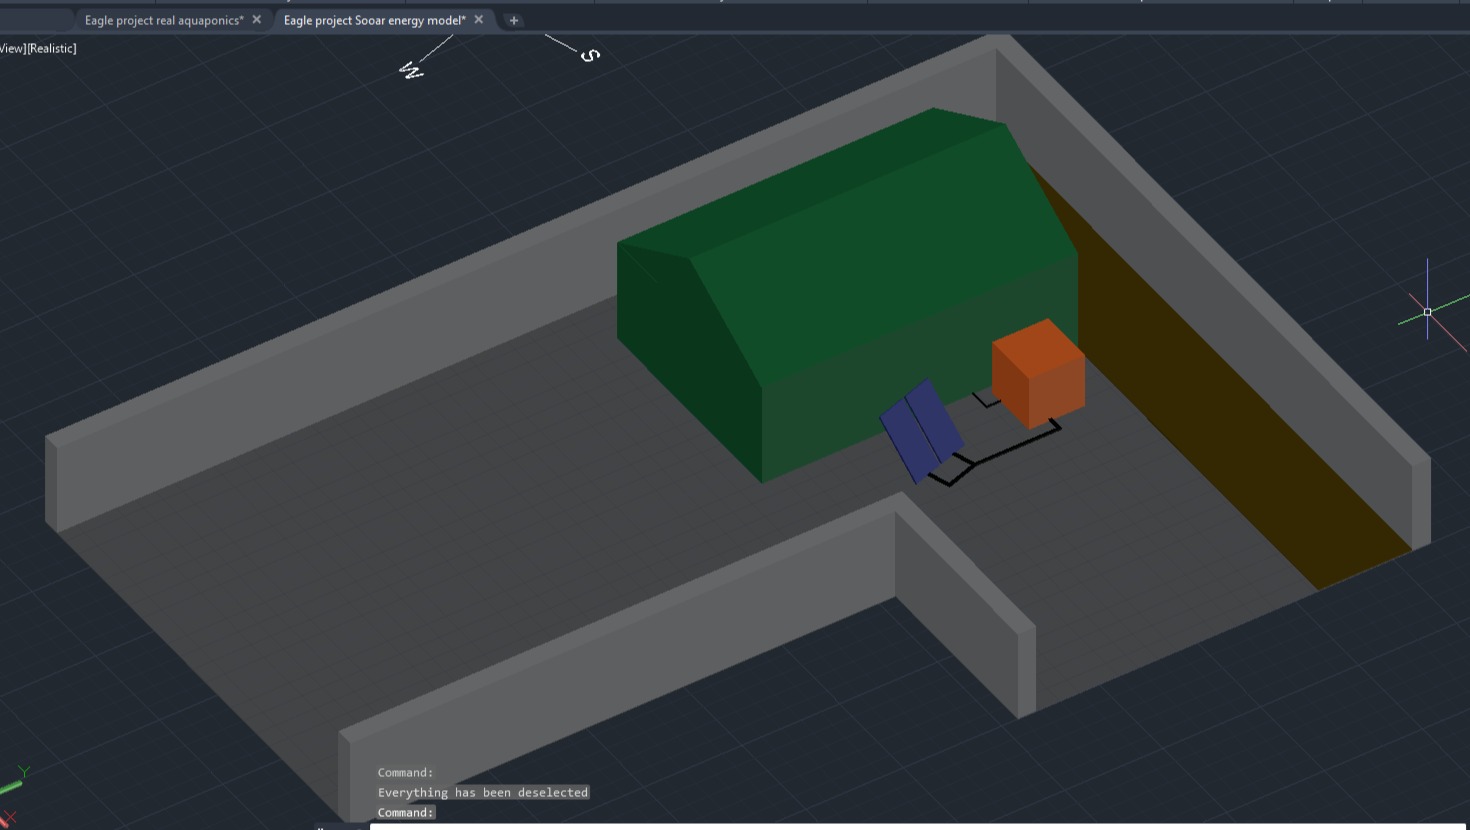The height and width of the screenshot is (830, 1470).
Task: Open a new drawing tab with plus button
Action: tap(514, 20)
